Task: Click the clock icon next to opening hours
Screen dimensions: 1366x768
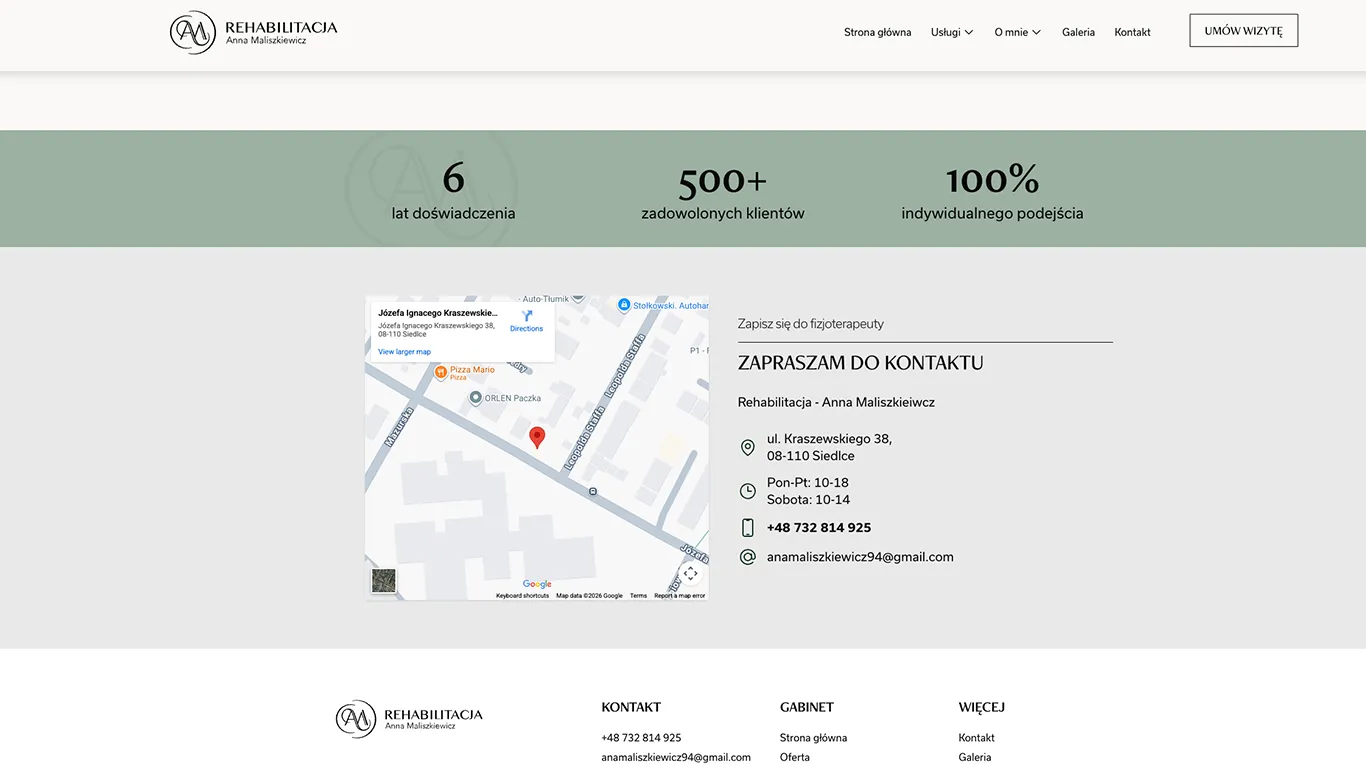Action: [x=747, y=491]
